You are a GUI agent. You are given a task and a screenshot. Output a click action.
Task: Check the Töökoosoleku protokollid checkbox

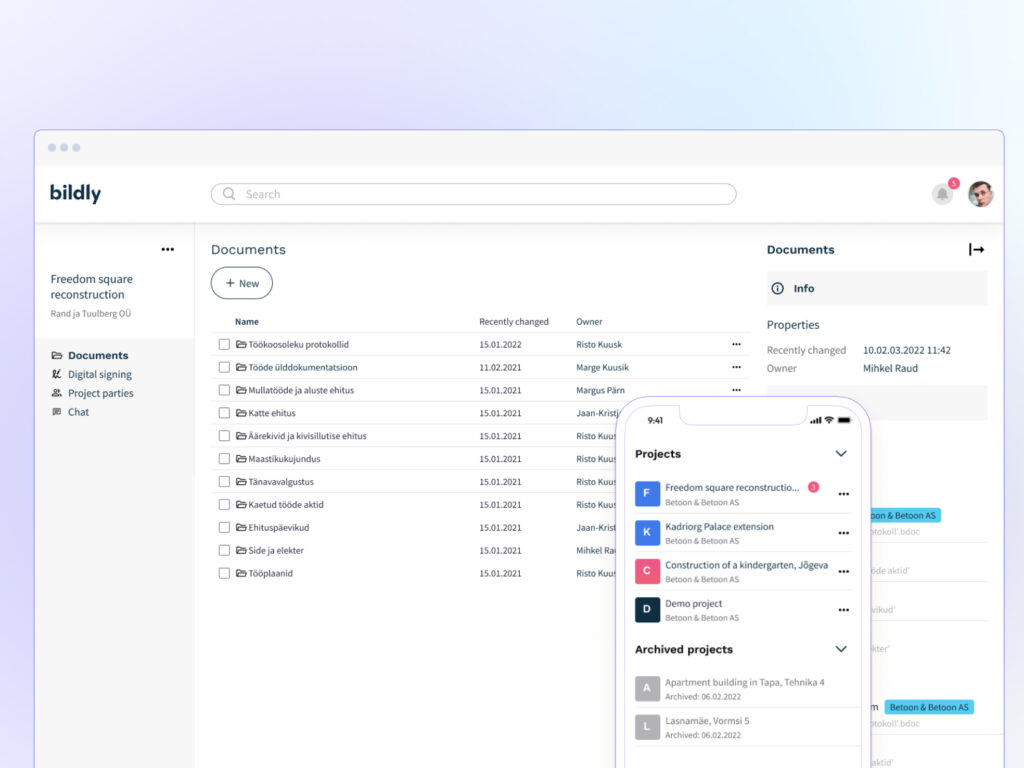pos(223,343)
